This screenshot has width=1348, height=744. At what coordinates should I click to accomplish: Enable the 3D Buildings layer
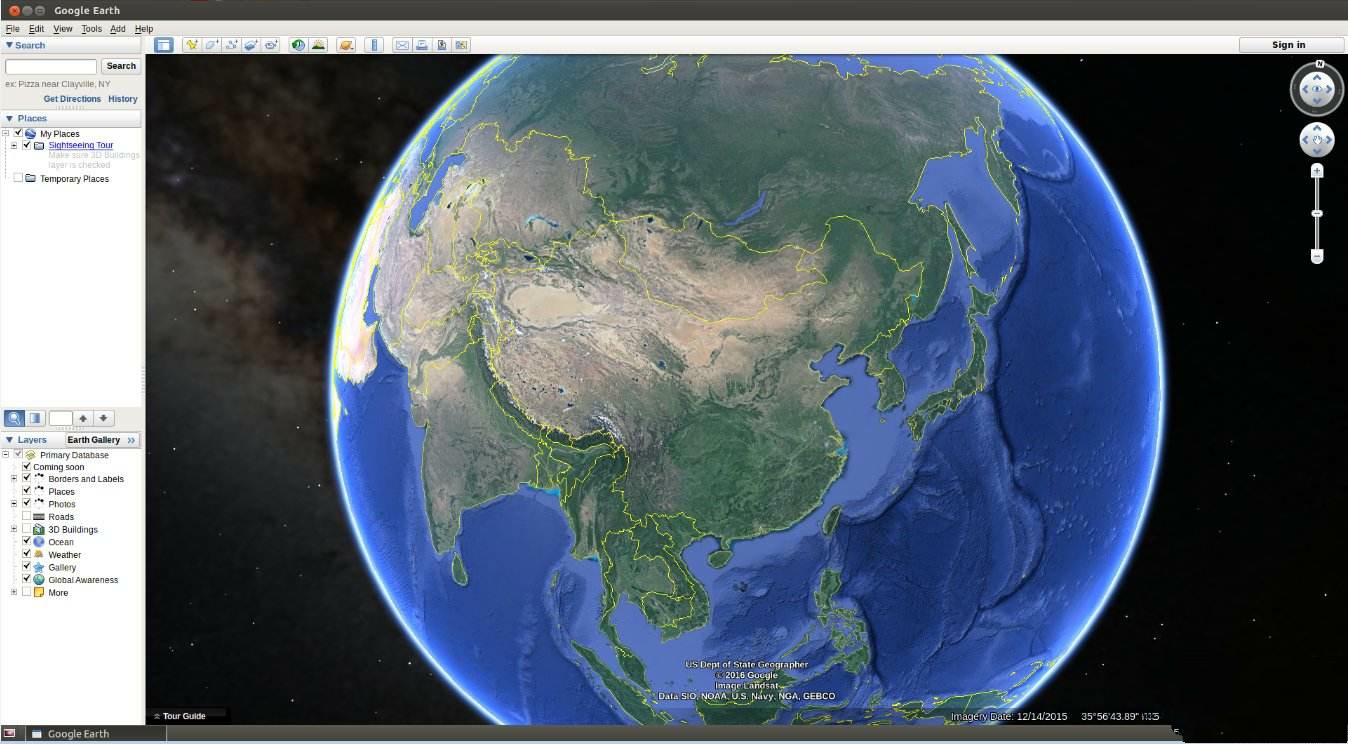26,529
